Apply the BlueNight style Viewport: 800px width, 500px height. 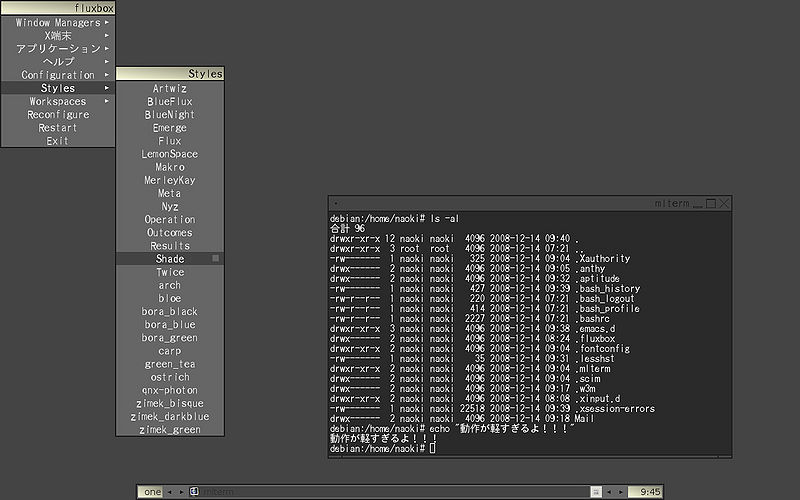(170, 114)
